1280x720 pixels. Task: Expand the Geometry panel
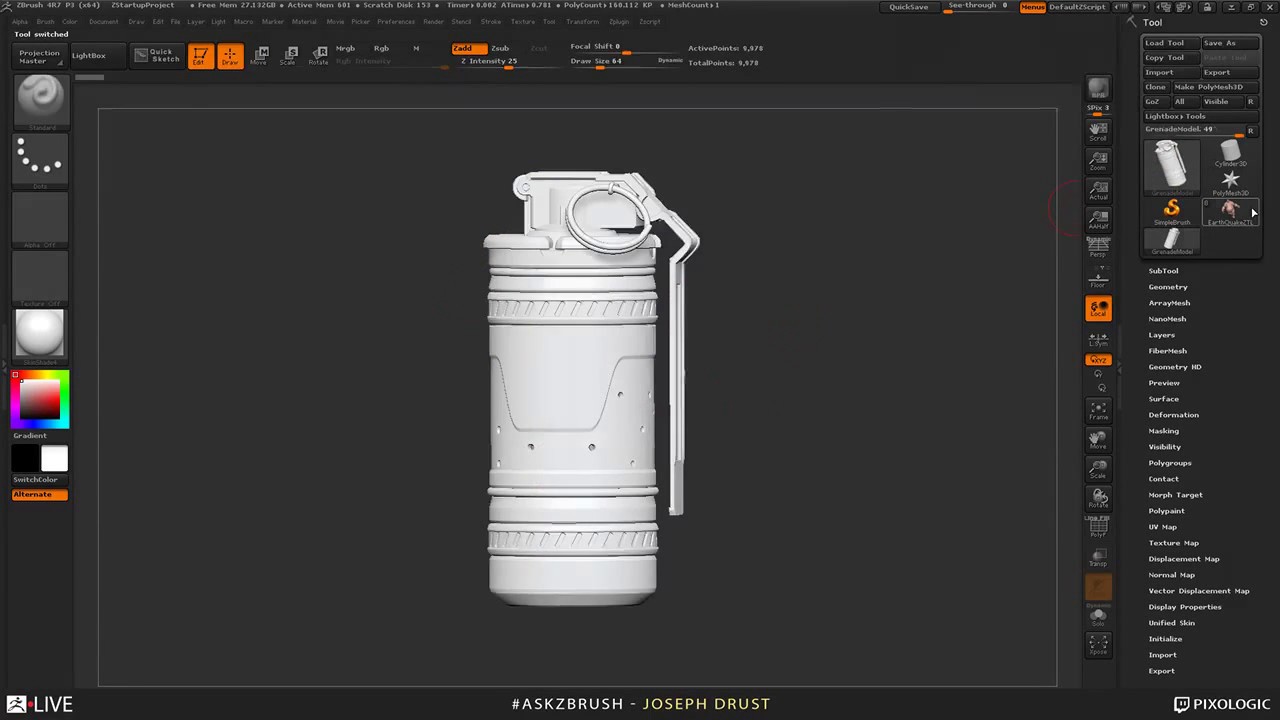coord(1168,287)
